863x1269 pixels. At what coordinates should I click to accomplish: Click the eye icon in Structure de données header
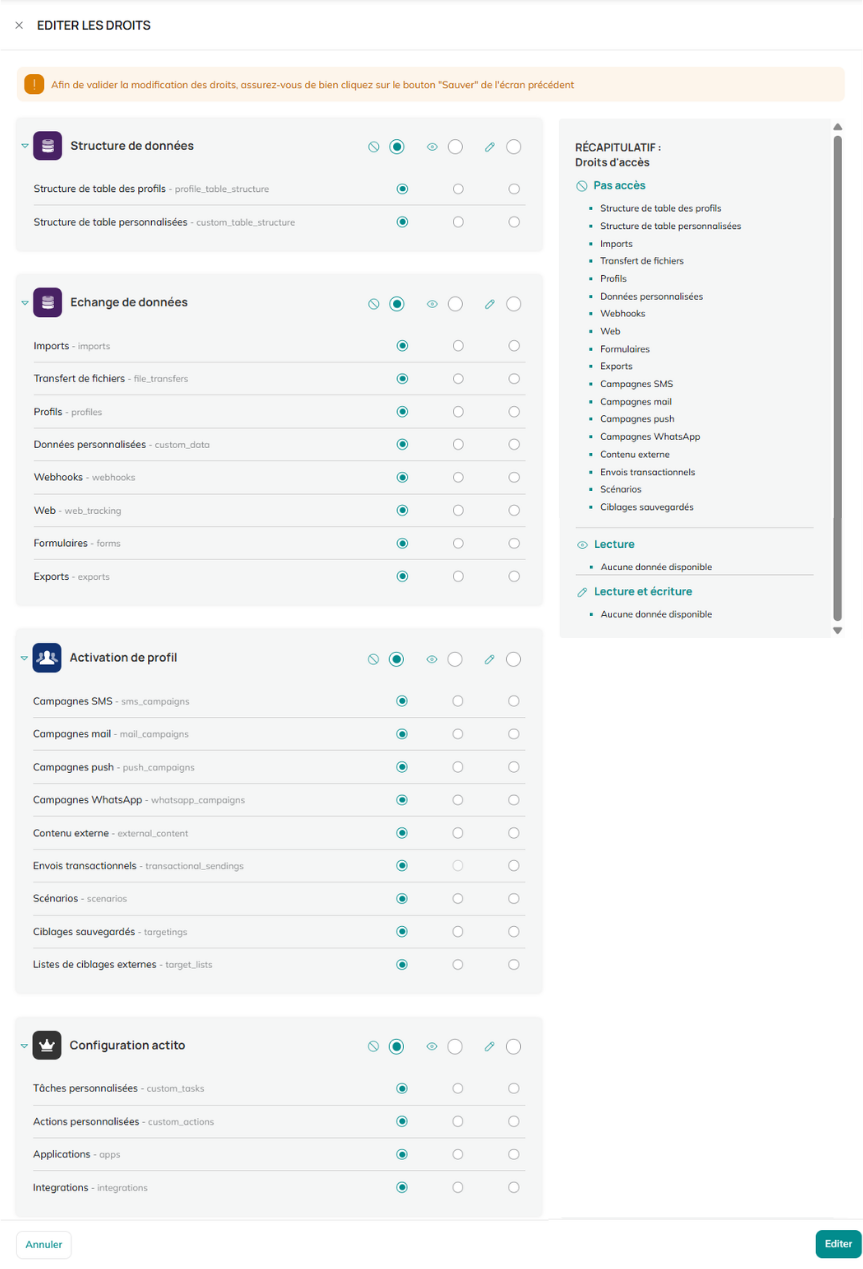(433, 147)
